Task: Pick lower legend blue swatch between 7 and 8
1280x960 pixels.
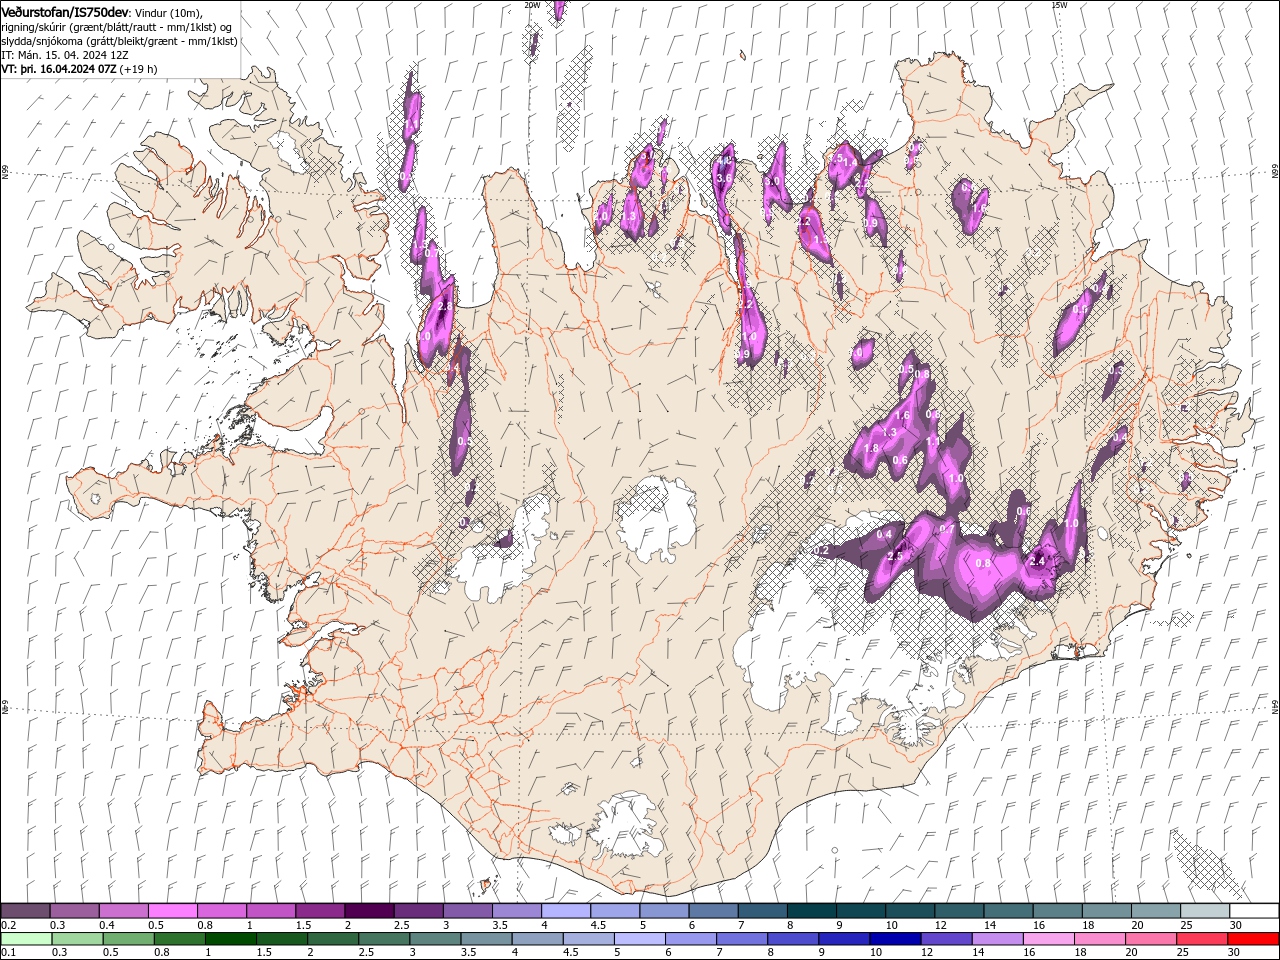Action: point(741,939)
